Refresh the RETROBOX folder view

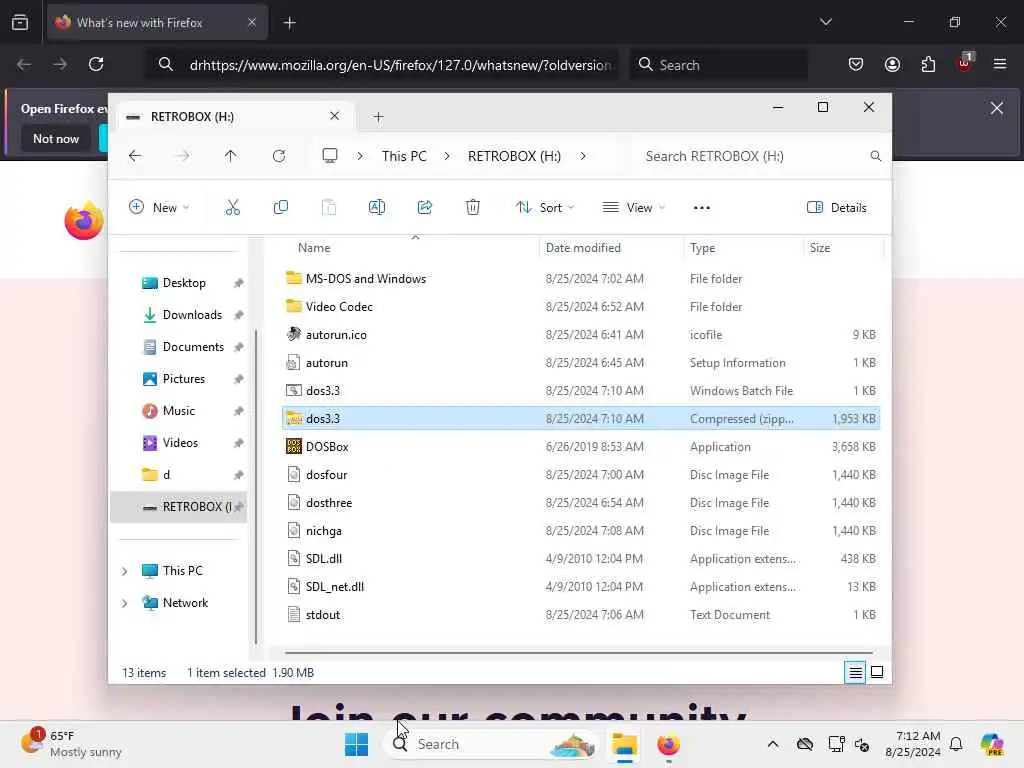pyautogui.click(x=279, y=156)
